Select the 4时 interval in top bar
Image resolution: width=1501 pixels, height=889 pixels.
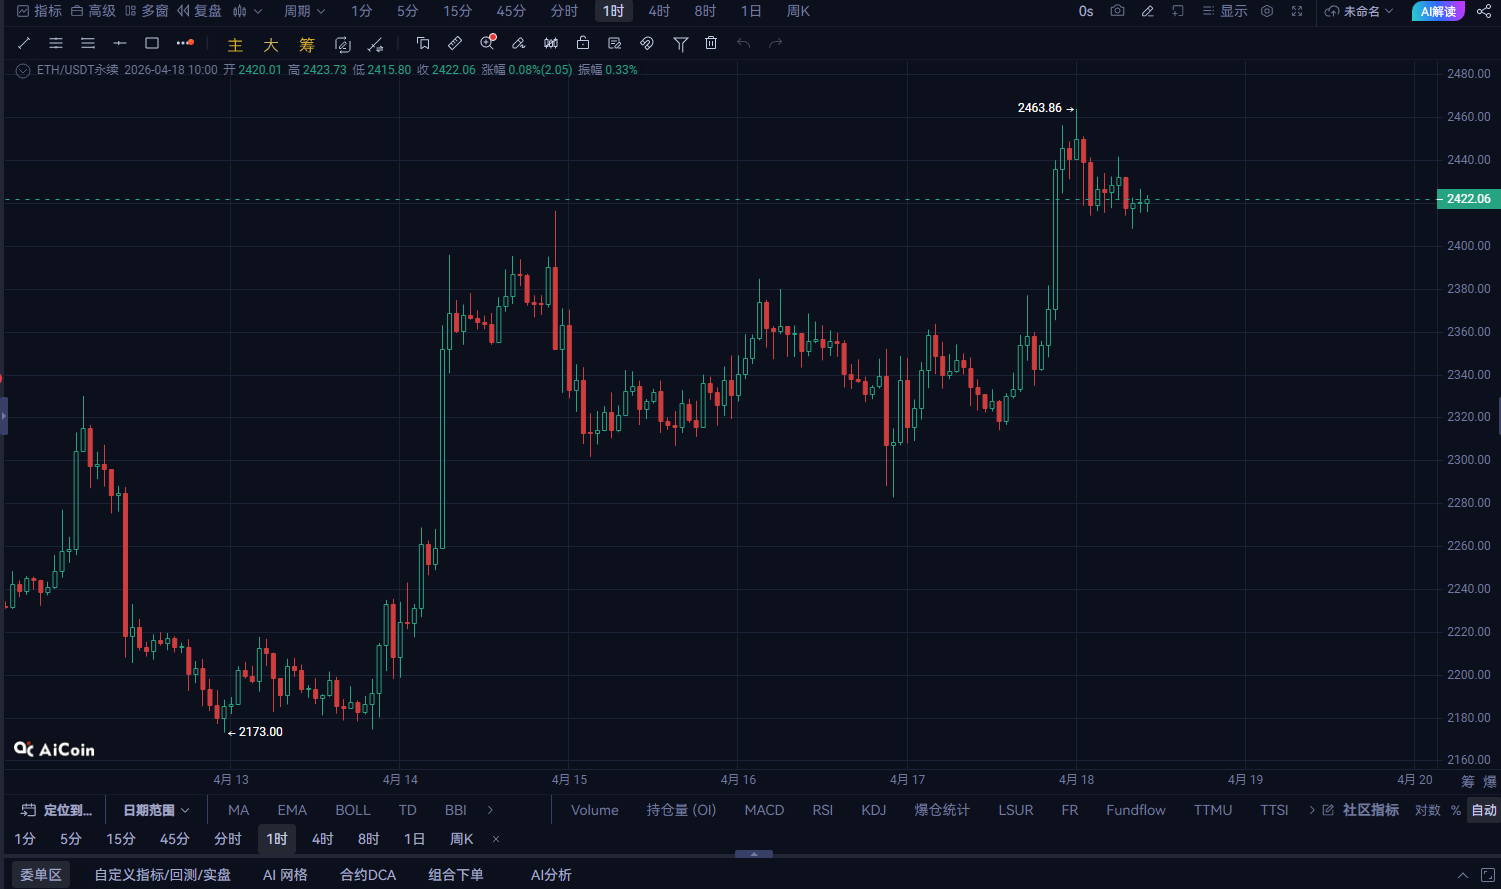point(659,11)
